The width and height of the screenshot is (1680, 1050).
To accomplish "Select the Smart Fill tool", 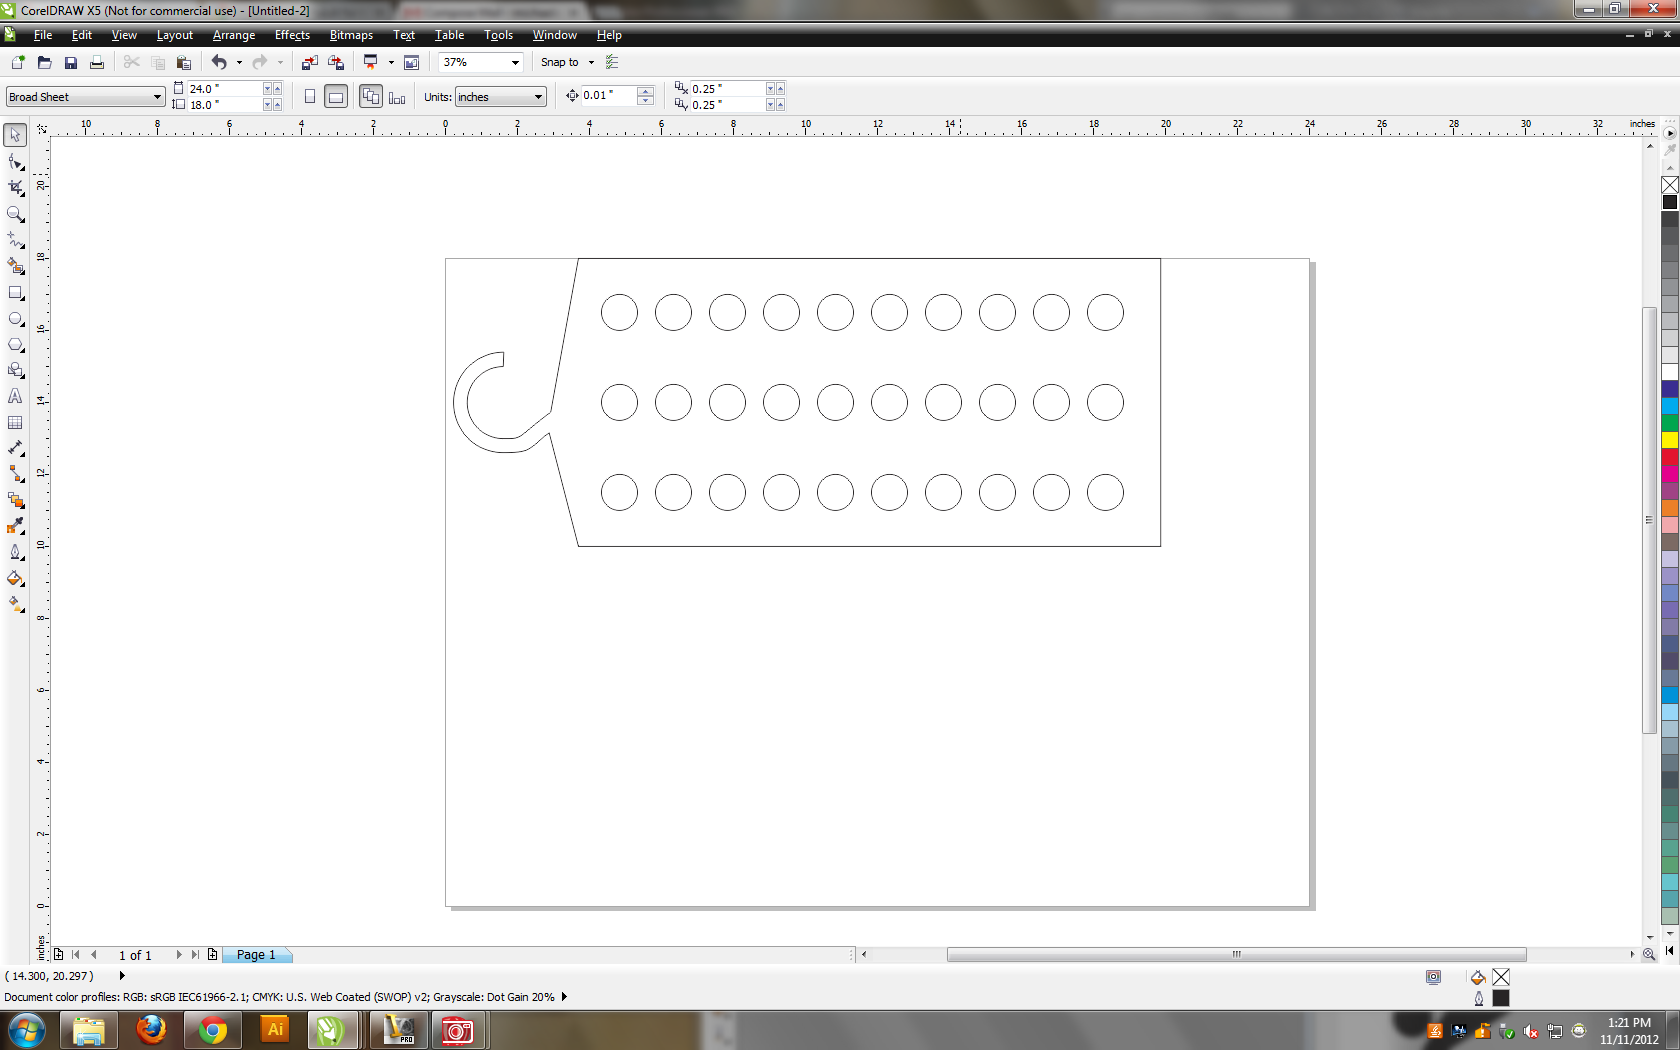I will (15, 266).
